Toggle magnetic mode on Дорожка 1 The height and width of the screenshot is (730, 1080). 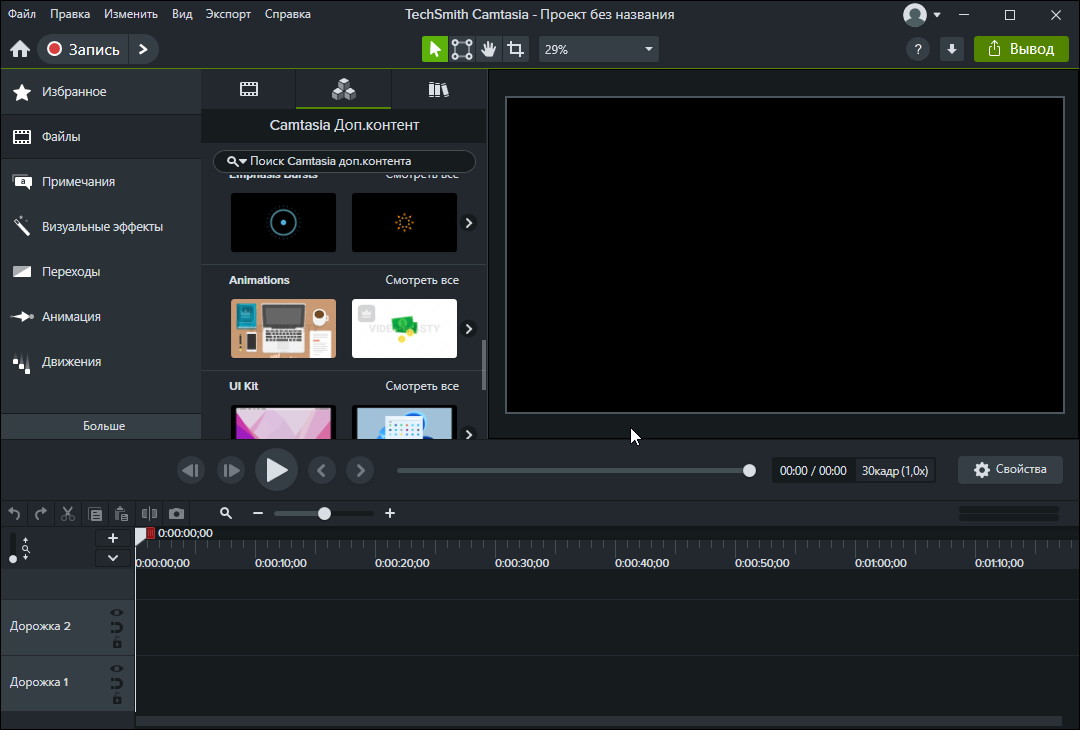click(x=116, y=684)
